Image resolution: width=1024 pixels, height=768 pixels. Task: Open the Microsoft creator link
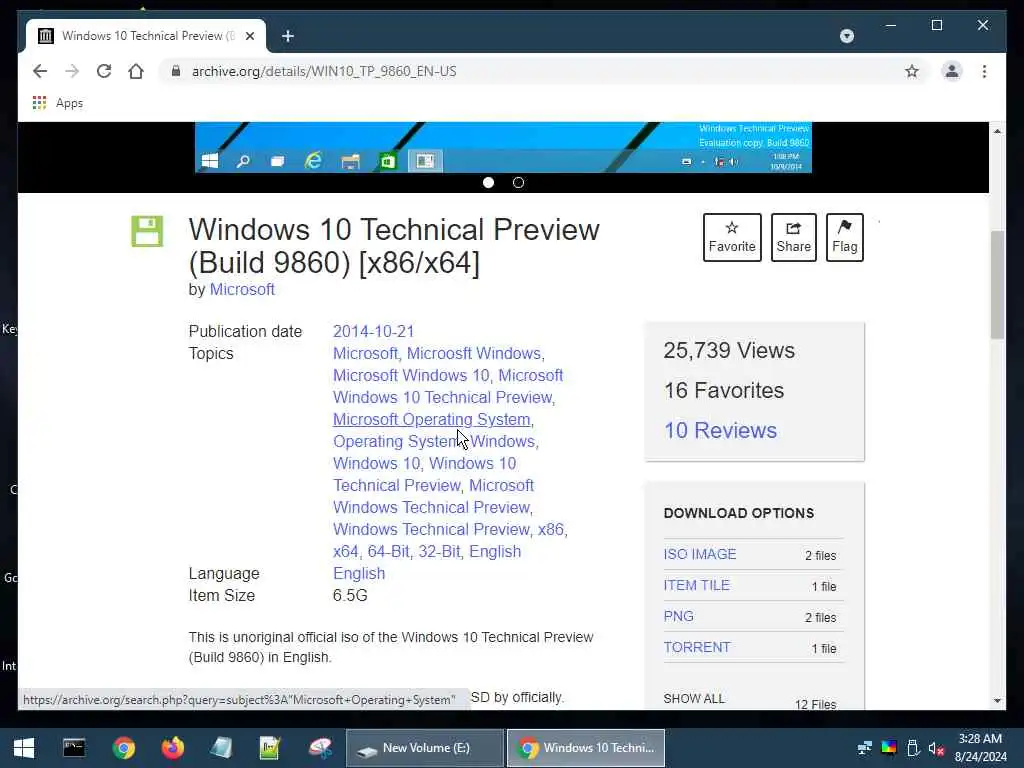(x=242, y=289)
